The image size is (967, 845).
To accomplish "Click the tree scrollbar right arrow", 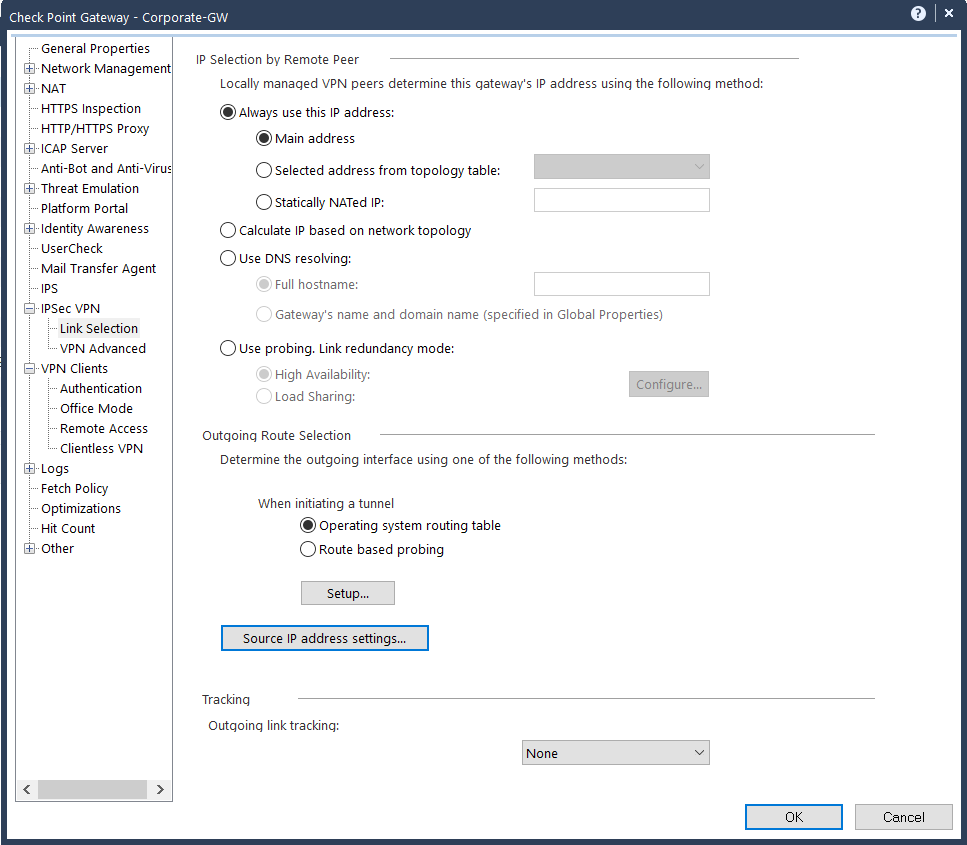I will [160, 789].
